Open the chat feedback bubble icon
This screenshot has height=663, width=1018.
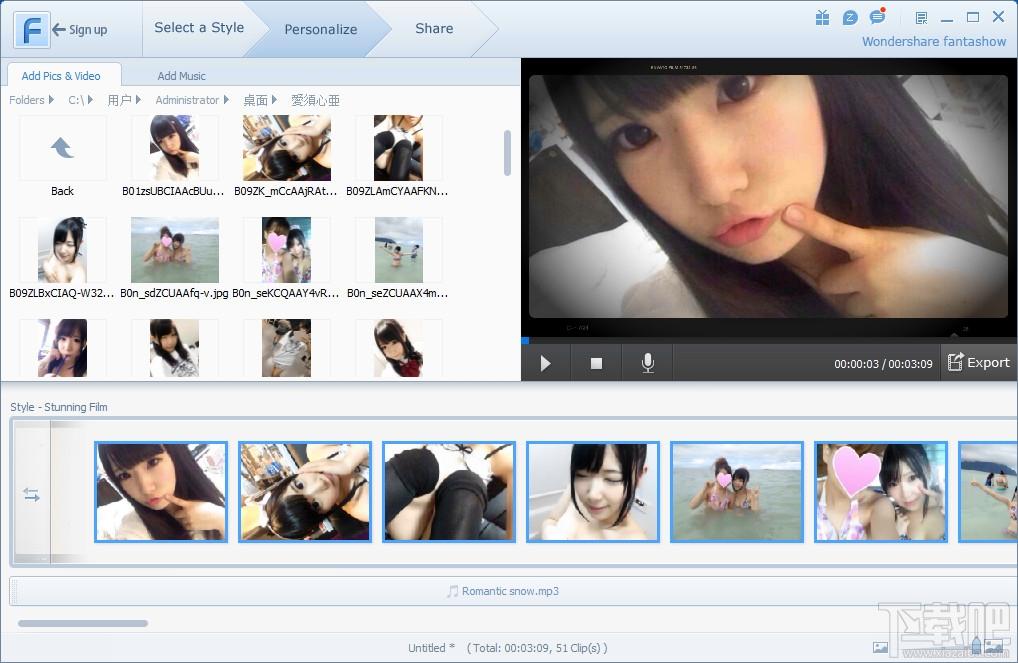click(x=877, y=17)
